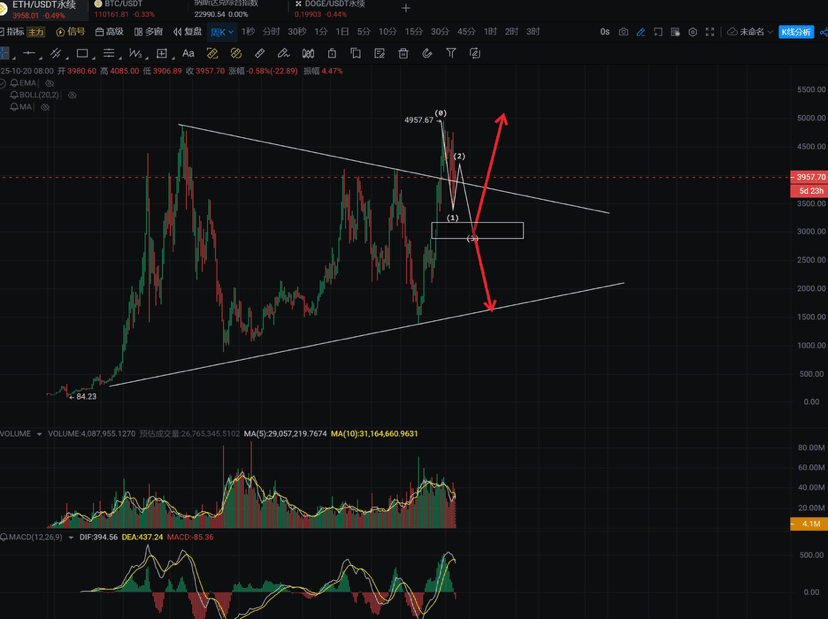Toggle MA indicator visibility eye
Viewport: 828px width, 619px height.
pos(46,105)
